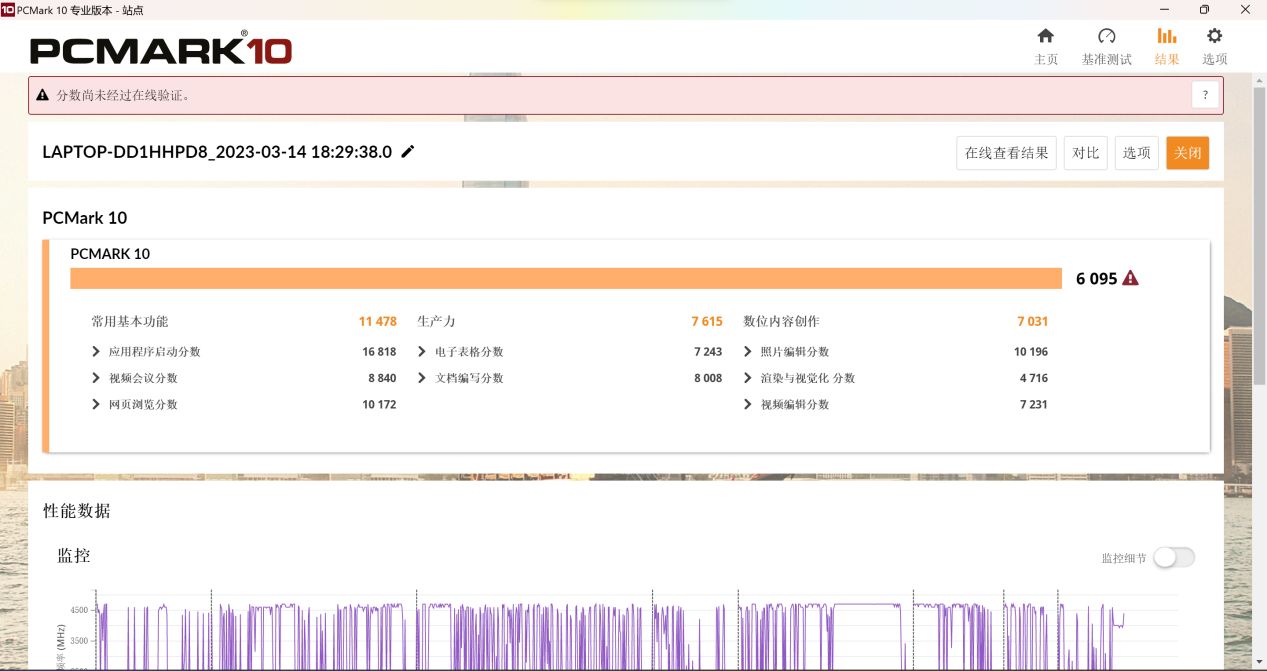Select the Results (结果) bar chart icon

tap(1166, 36)
